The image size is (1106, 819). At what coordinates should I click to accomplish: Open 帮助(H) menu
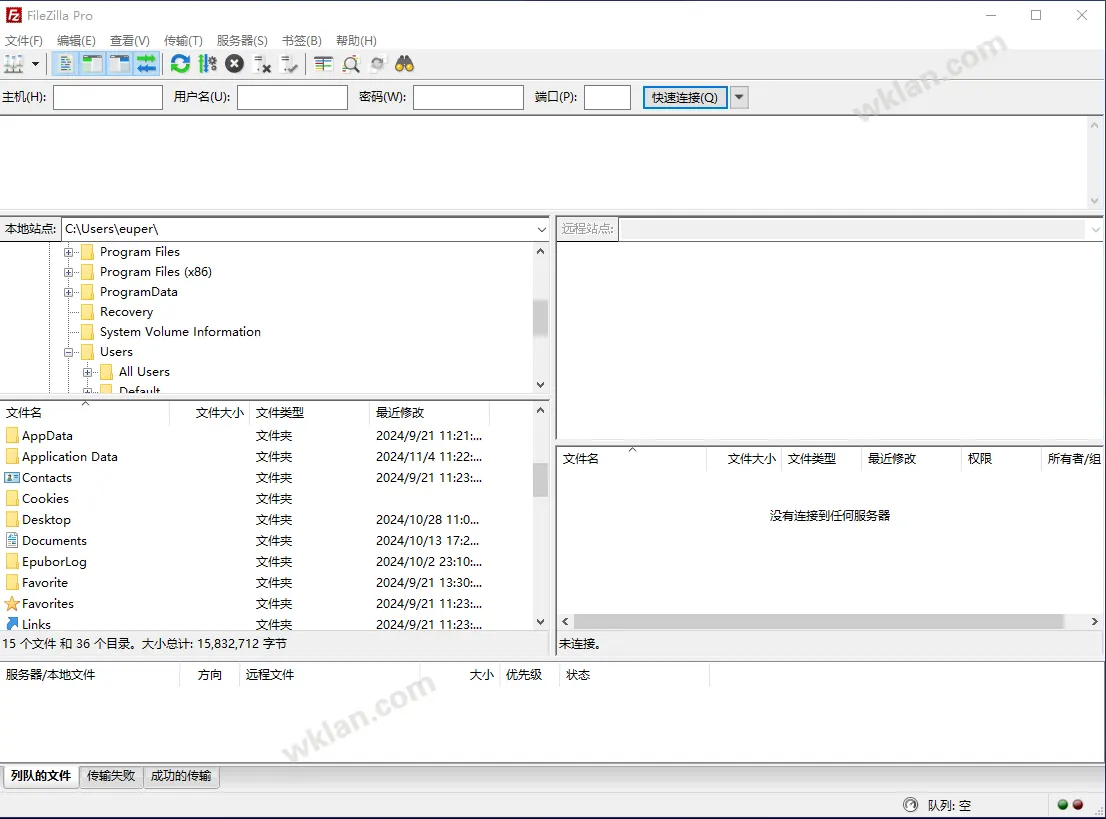tap(356, 40)
